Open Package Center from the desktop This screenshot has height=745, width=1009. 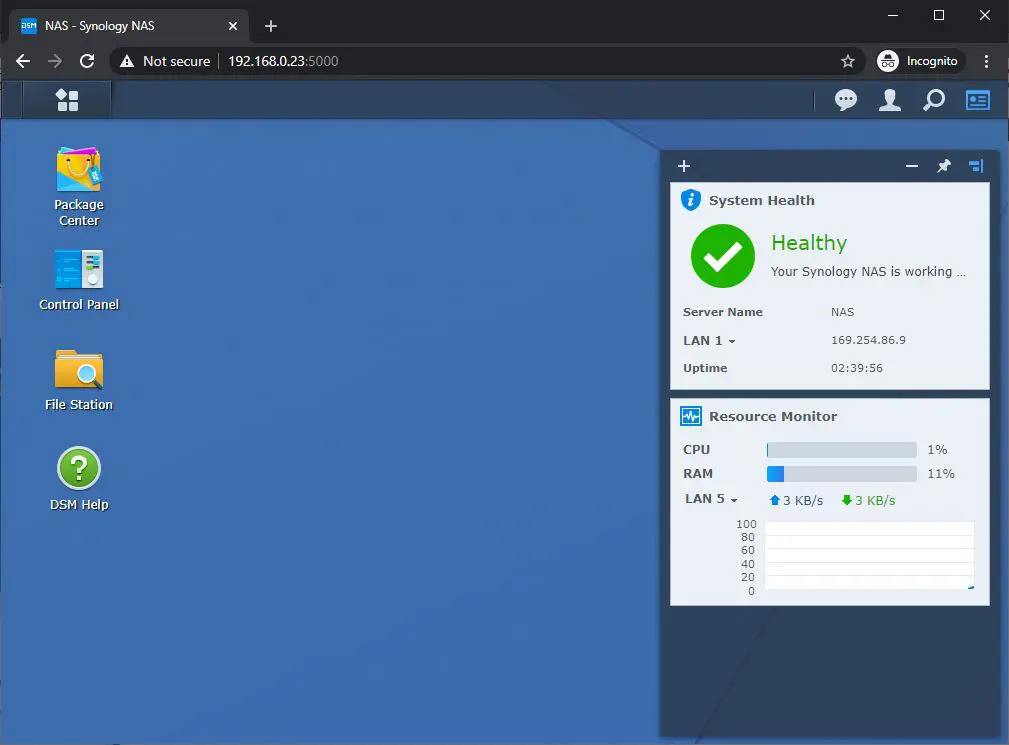pos(79,187)
